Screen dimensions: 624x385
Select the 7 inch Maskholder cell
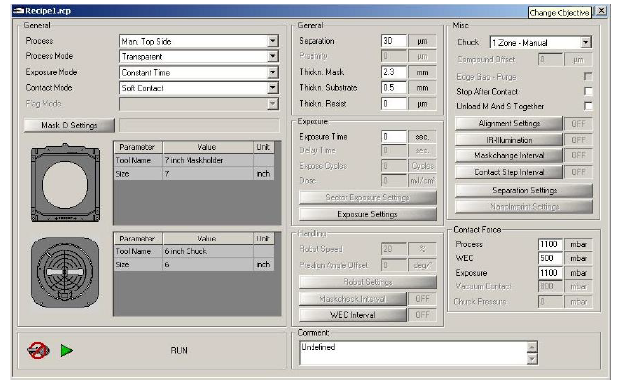tap(208, 160)
